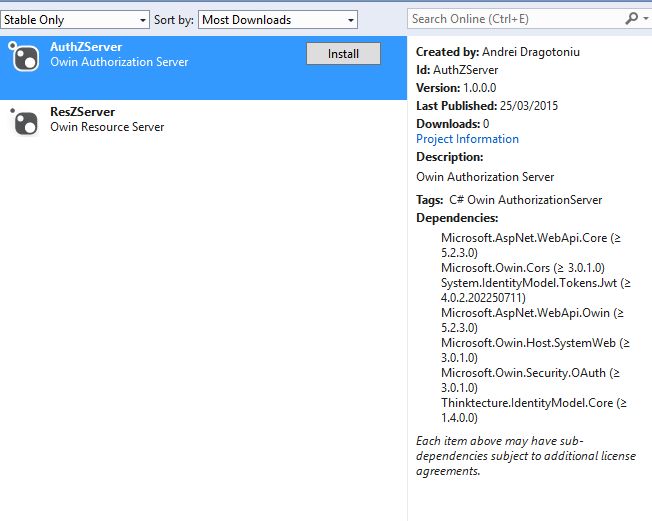
Task: Open the Project Information link
Action: (467, 139)
